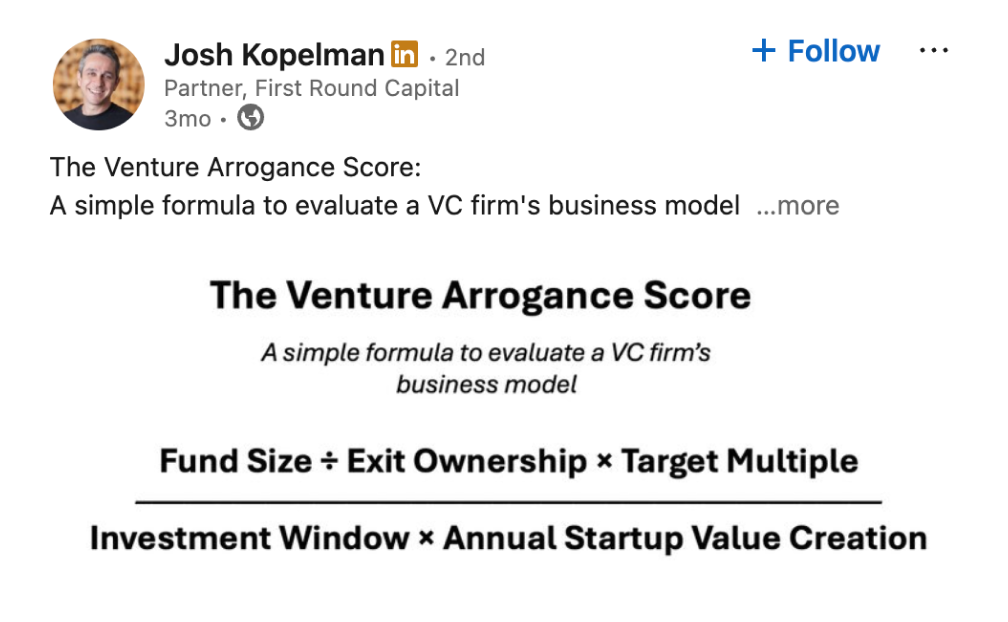This screenshot has height=622, width=1008.
Task: Expand the post with …more
Action: tap(798, 206)
